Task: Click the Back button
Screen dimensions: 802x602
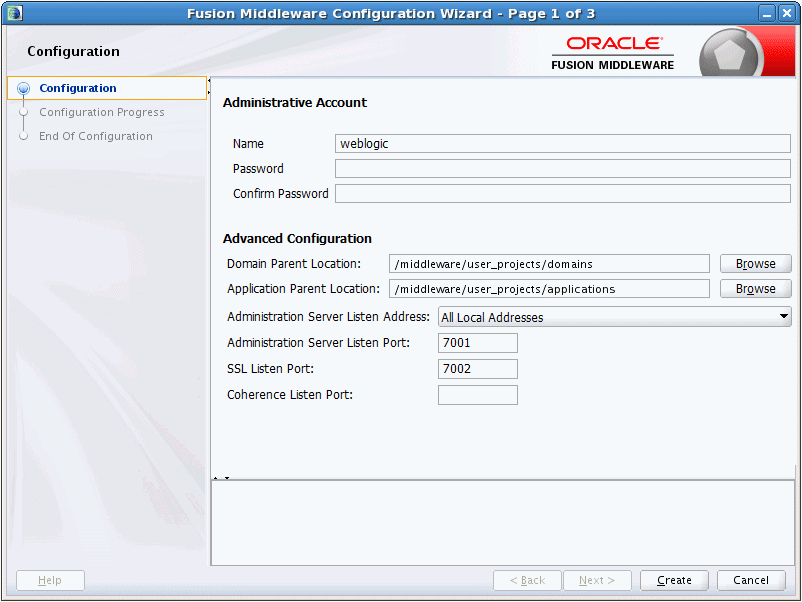Action: point(527,581)
